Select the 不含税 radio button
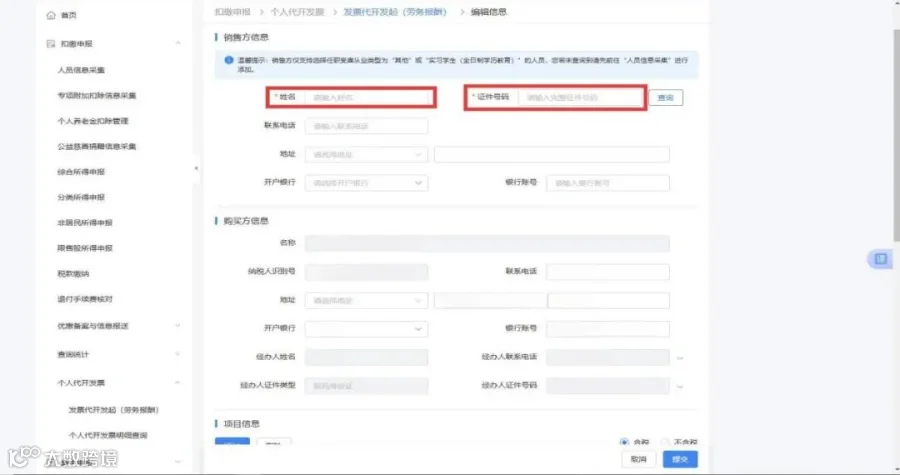 (x=665, y=442)
